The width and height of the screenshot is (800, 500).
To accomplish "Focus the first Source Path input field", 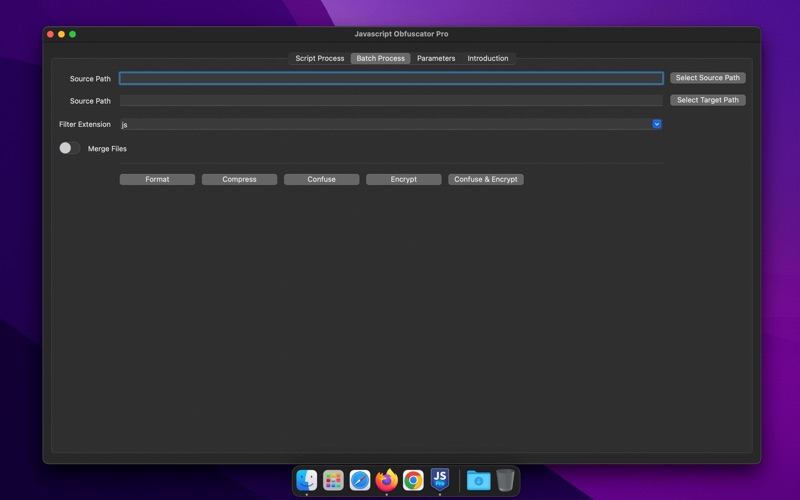I will tap(391, 78).
